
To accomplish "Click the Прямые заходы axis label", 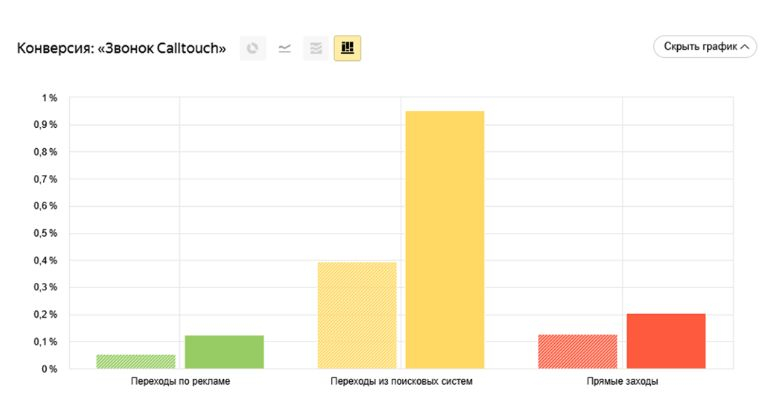I will pyautogui.click(x=622, y=382).
